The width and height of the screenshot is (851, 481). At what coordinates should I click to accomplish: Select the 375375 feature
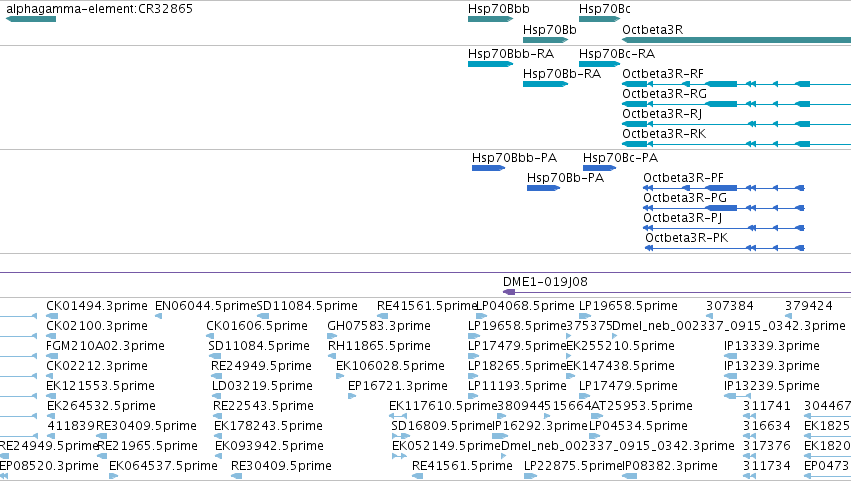(569, 337)
